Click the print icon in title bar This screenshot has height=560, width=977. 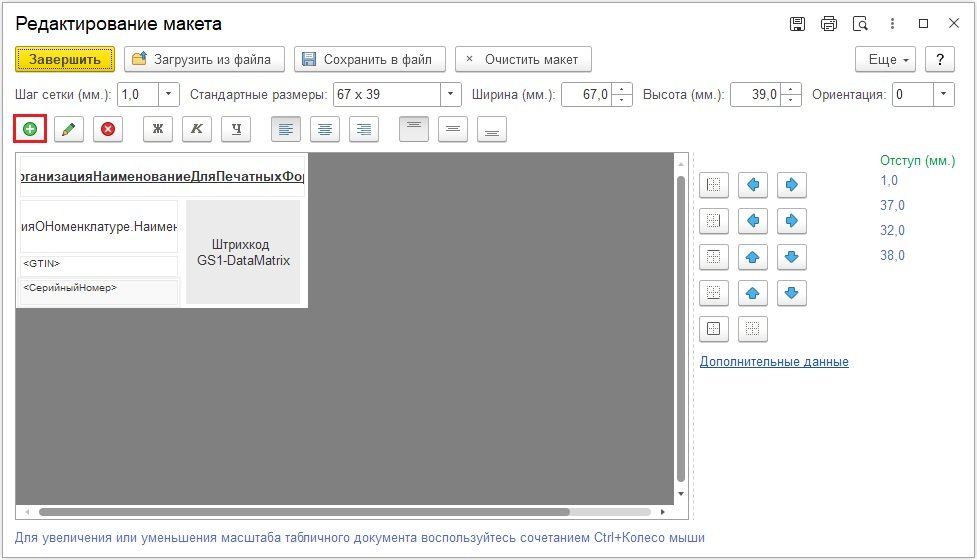(x=828, y=24)
